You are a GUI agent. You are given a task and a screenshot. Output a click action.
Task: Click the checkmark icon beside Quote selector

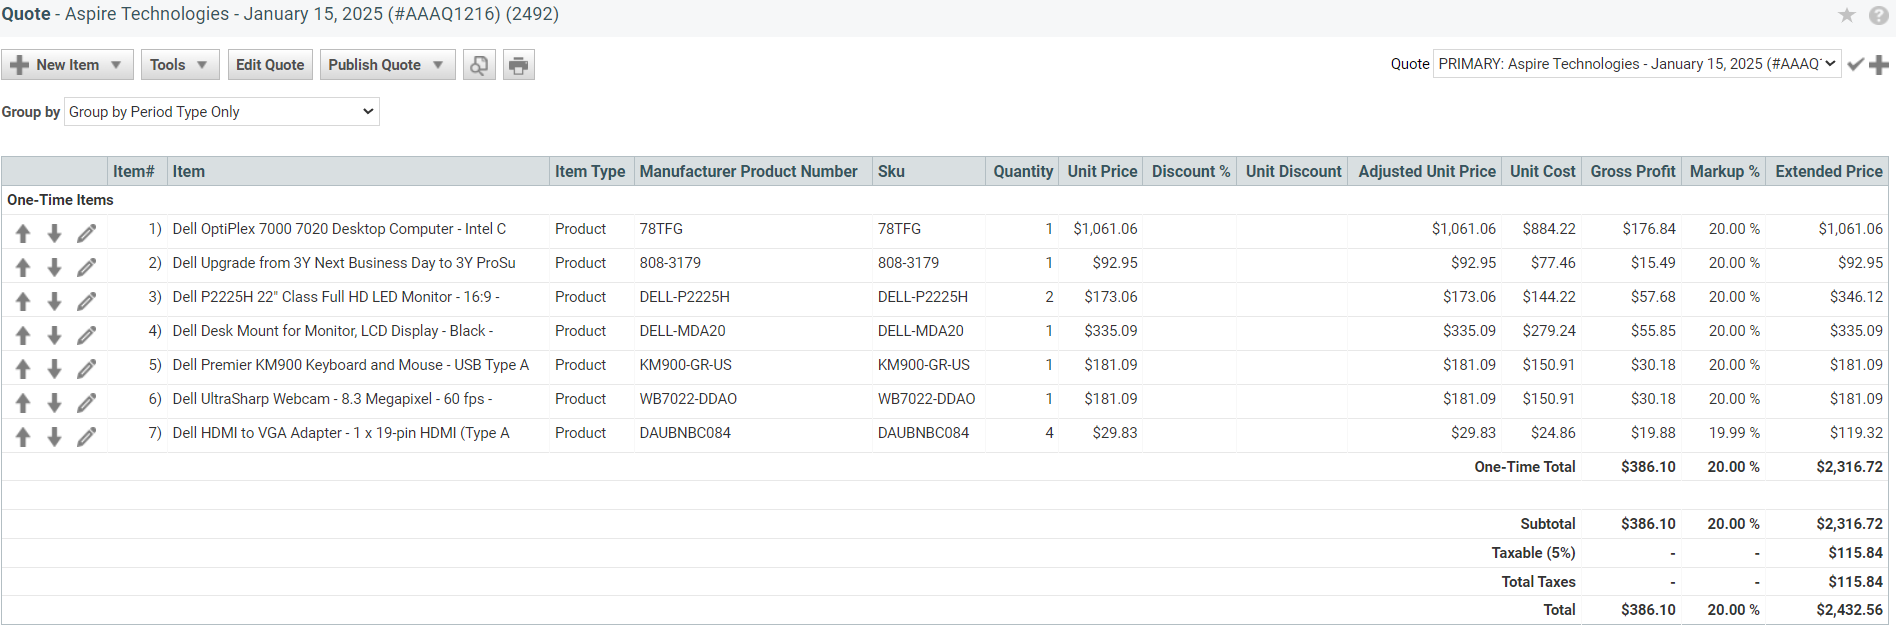pyautogui.click(x=1855, y=64)
